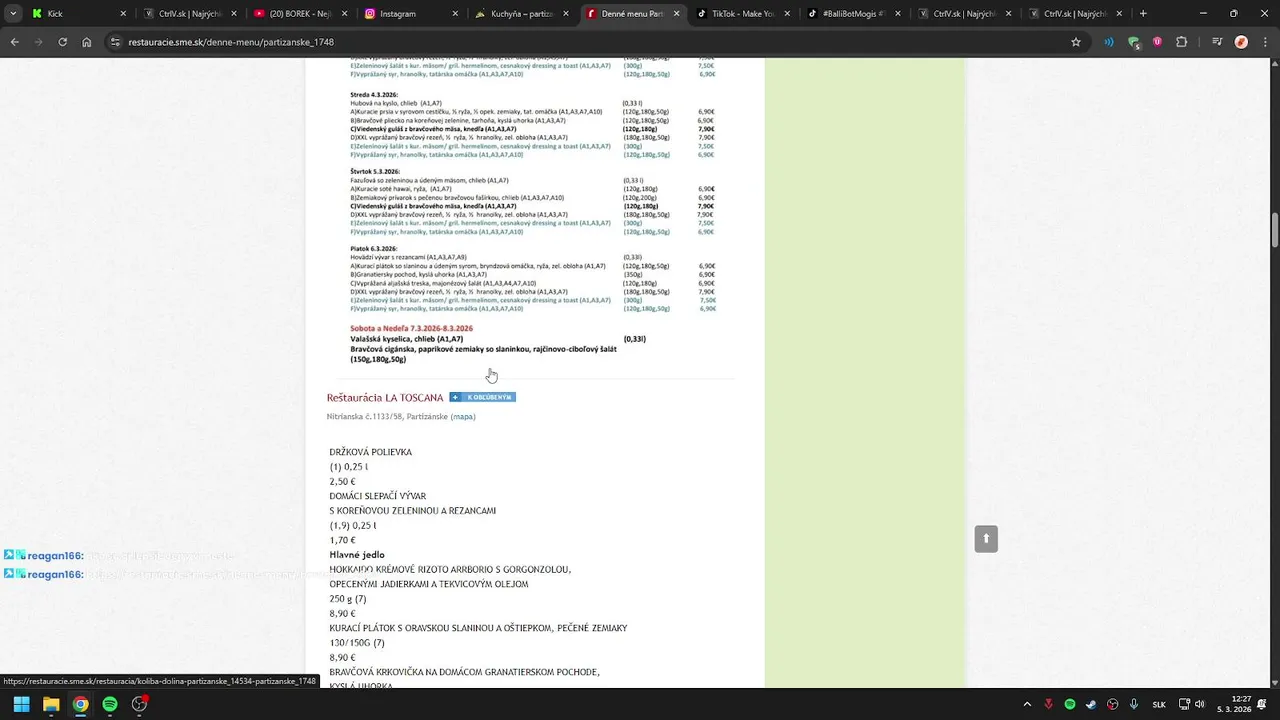Screen dimensions: 1280x720
Task: Click reagan166 username in first chat line
Action: pos(55,556)
